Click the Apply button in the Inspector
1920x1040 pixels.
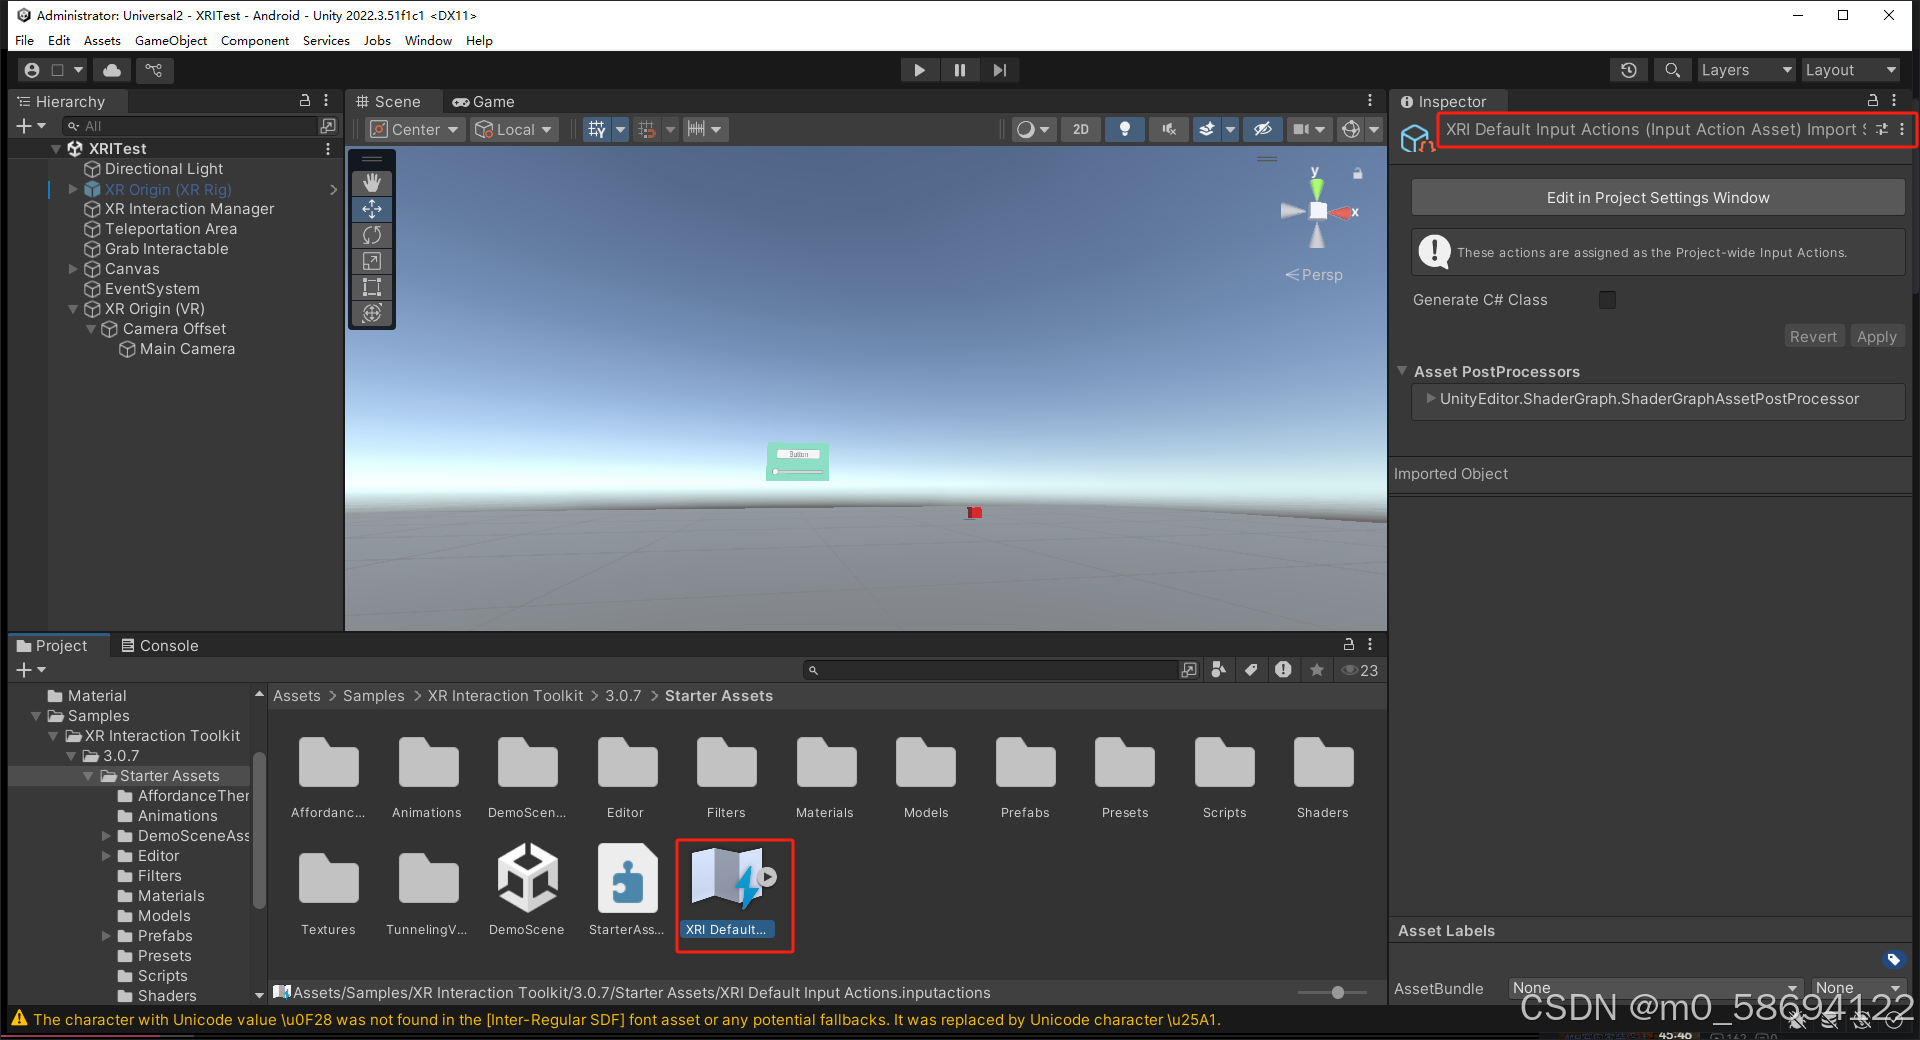(1877, 336)
